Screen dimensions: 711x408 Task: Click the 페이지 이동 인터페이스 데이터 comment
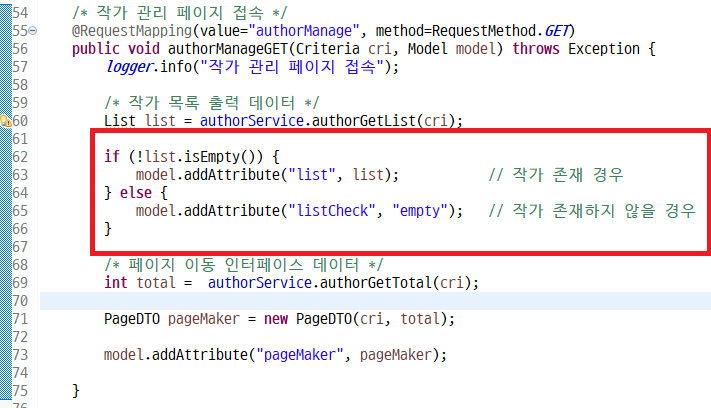pyautogui.click(x=244, y=265)
